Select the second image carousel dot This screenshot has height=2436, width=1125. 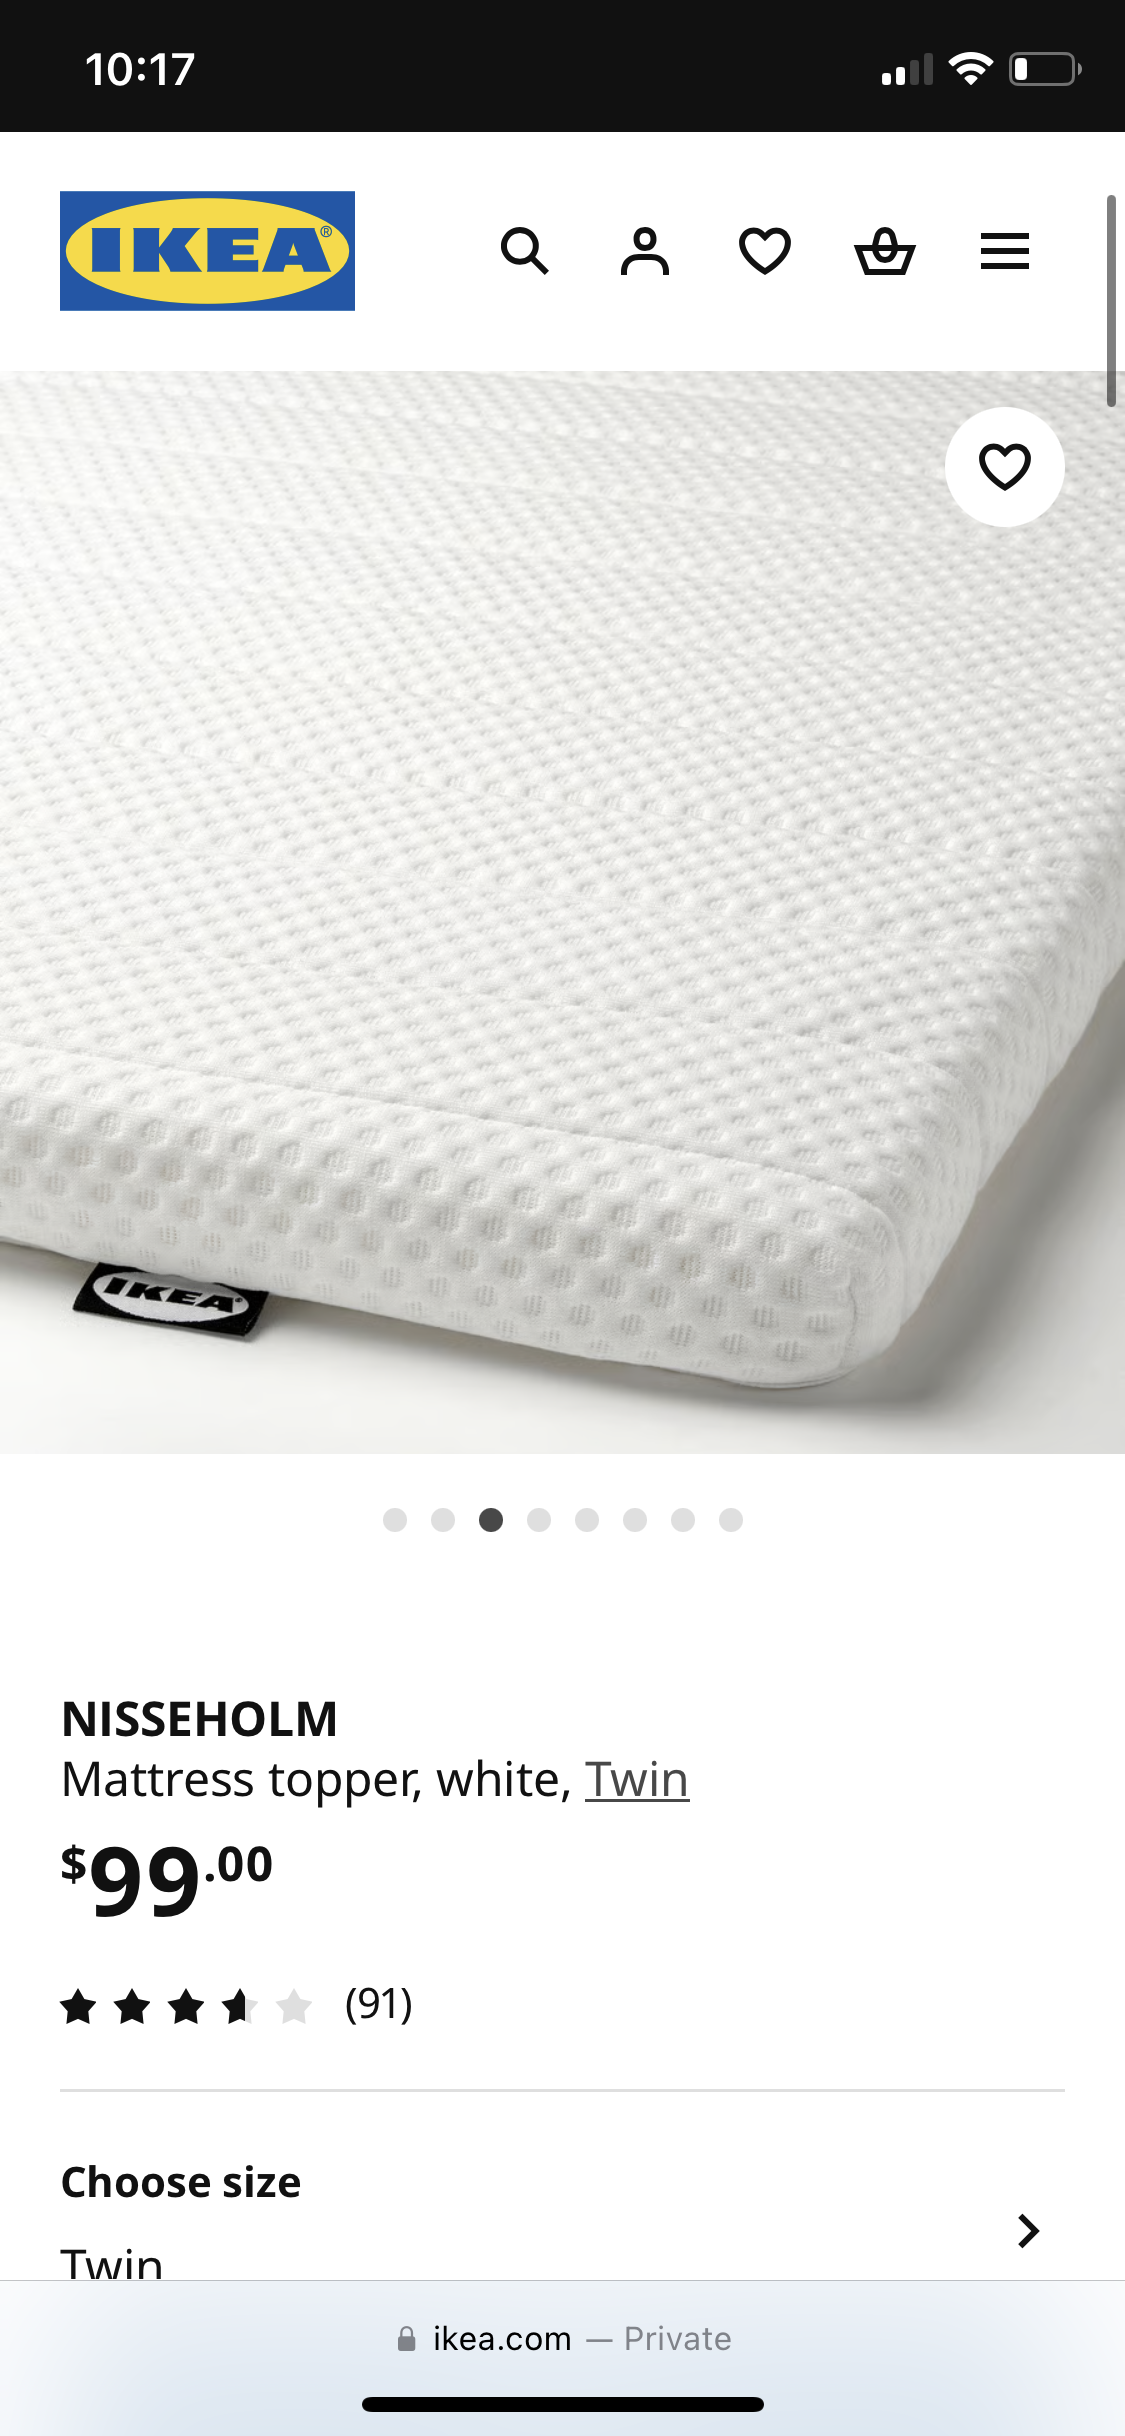[x=443, y=1520]
